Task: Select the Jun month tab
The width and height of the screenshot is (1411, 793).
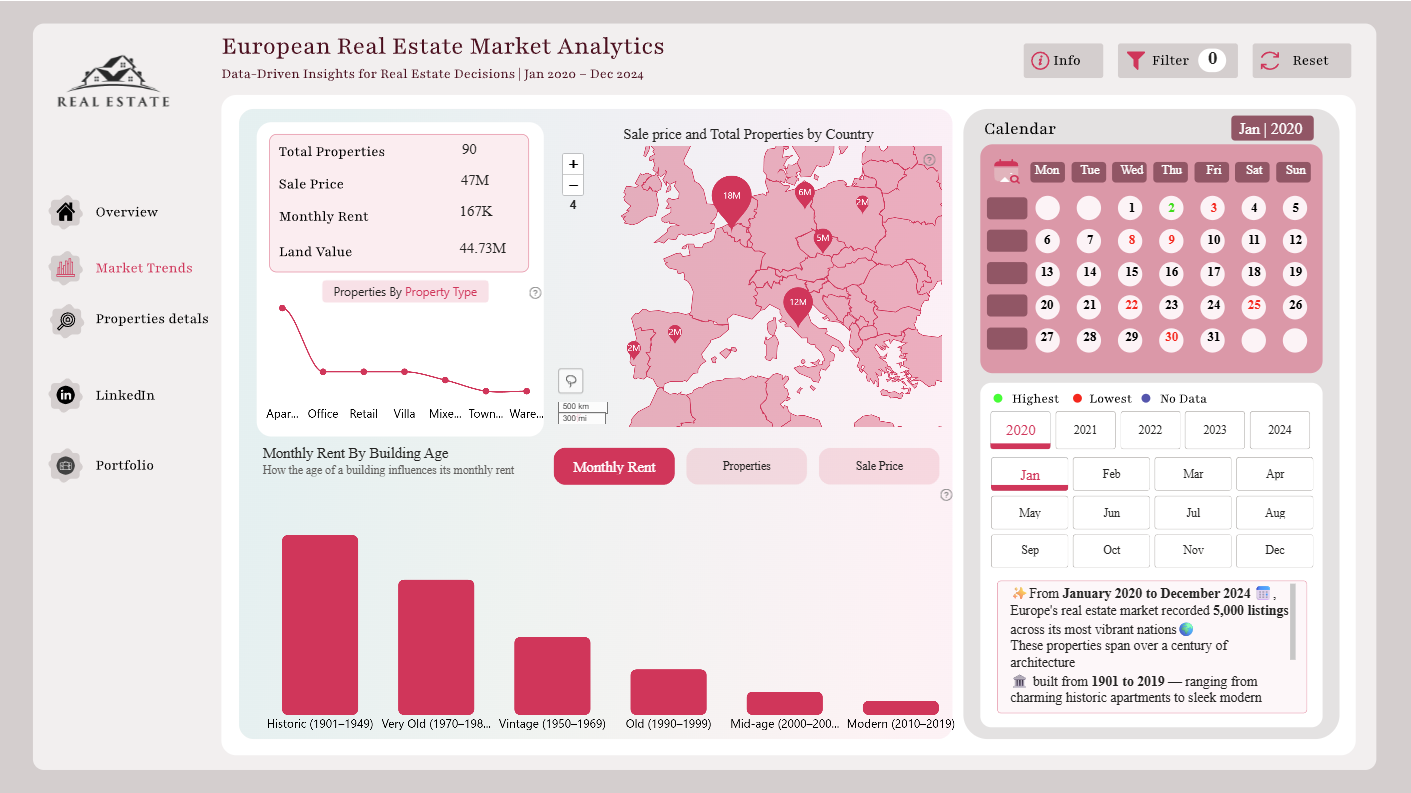Action: click(x=1111, y=512)
